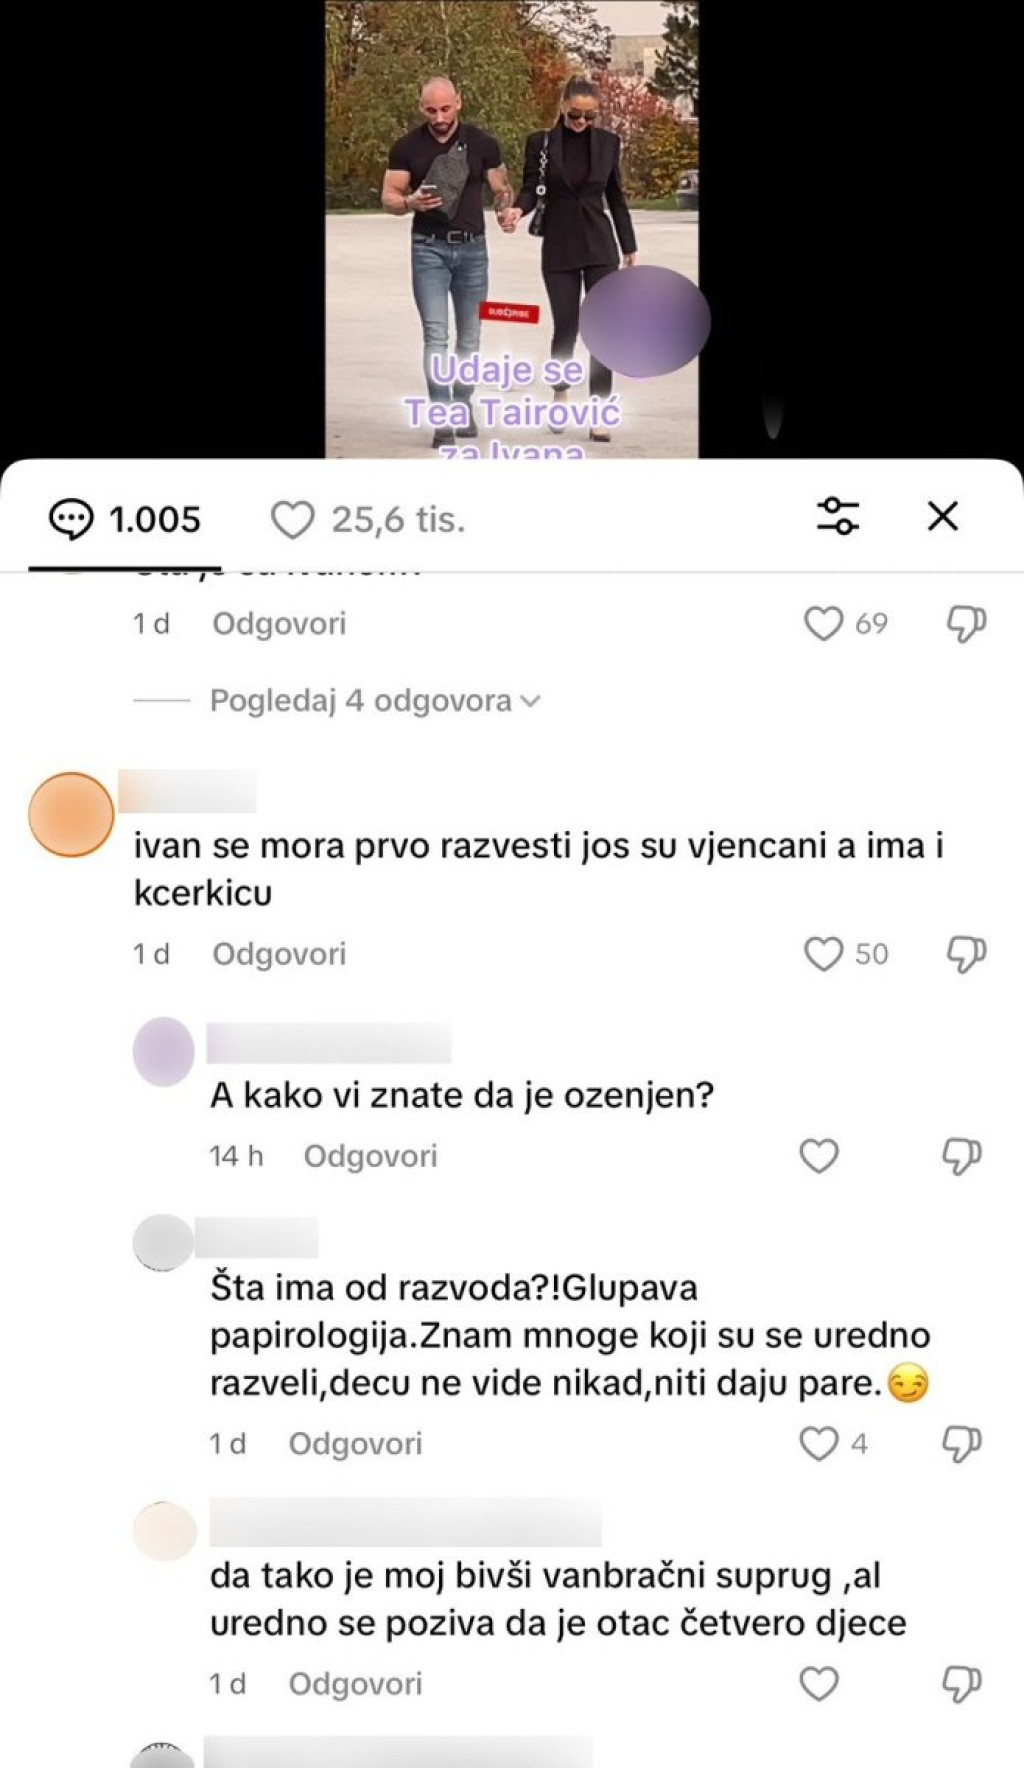Switch to the 1.005 comments tab
Screen dimensions: 1024x1768
125,520
